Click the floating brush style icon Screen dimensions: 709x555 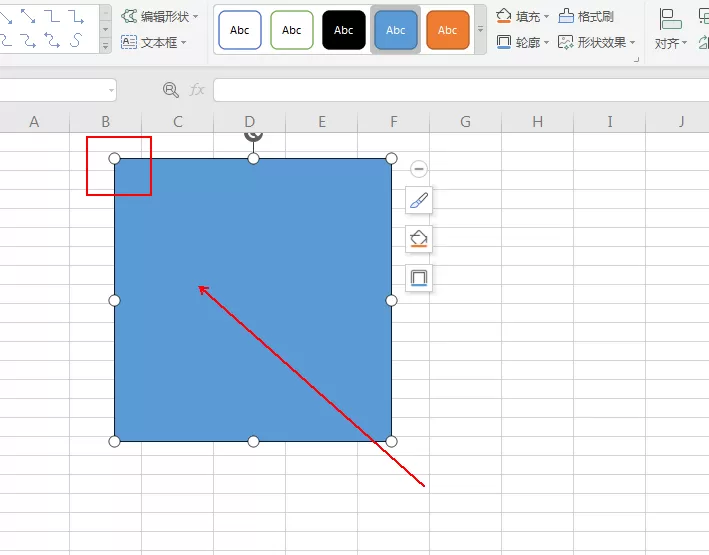(x=419, y=200)
